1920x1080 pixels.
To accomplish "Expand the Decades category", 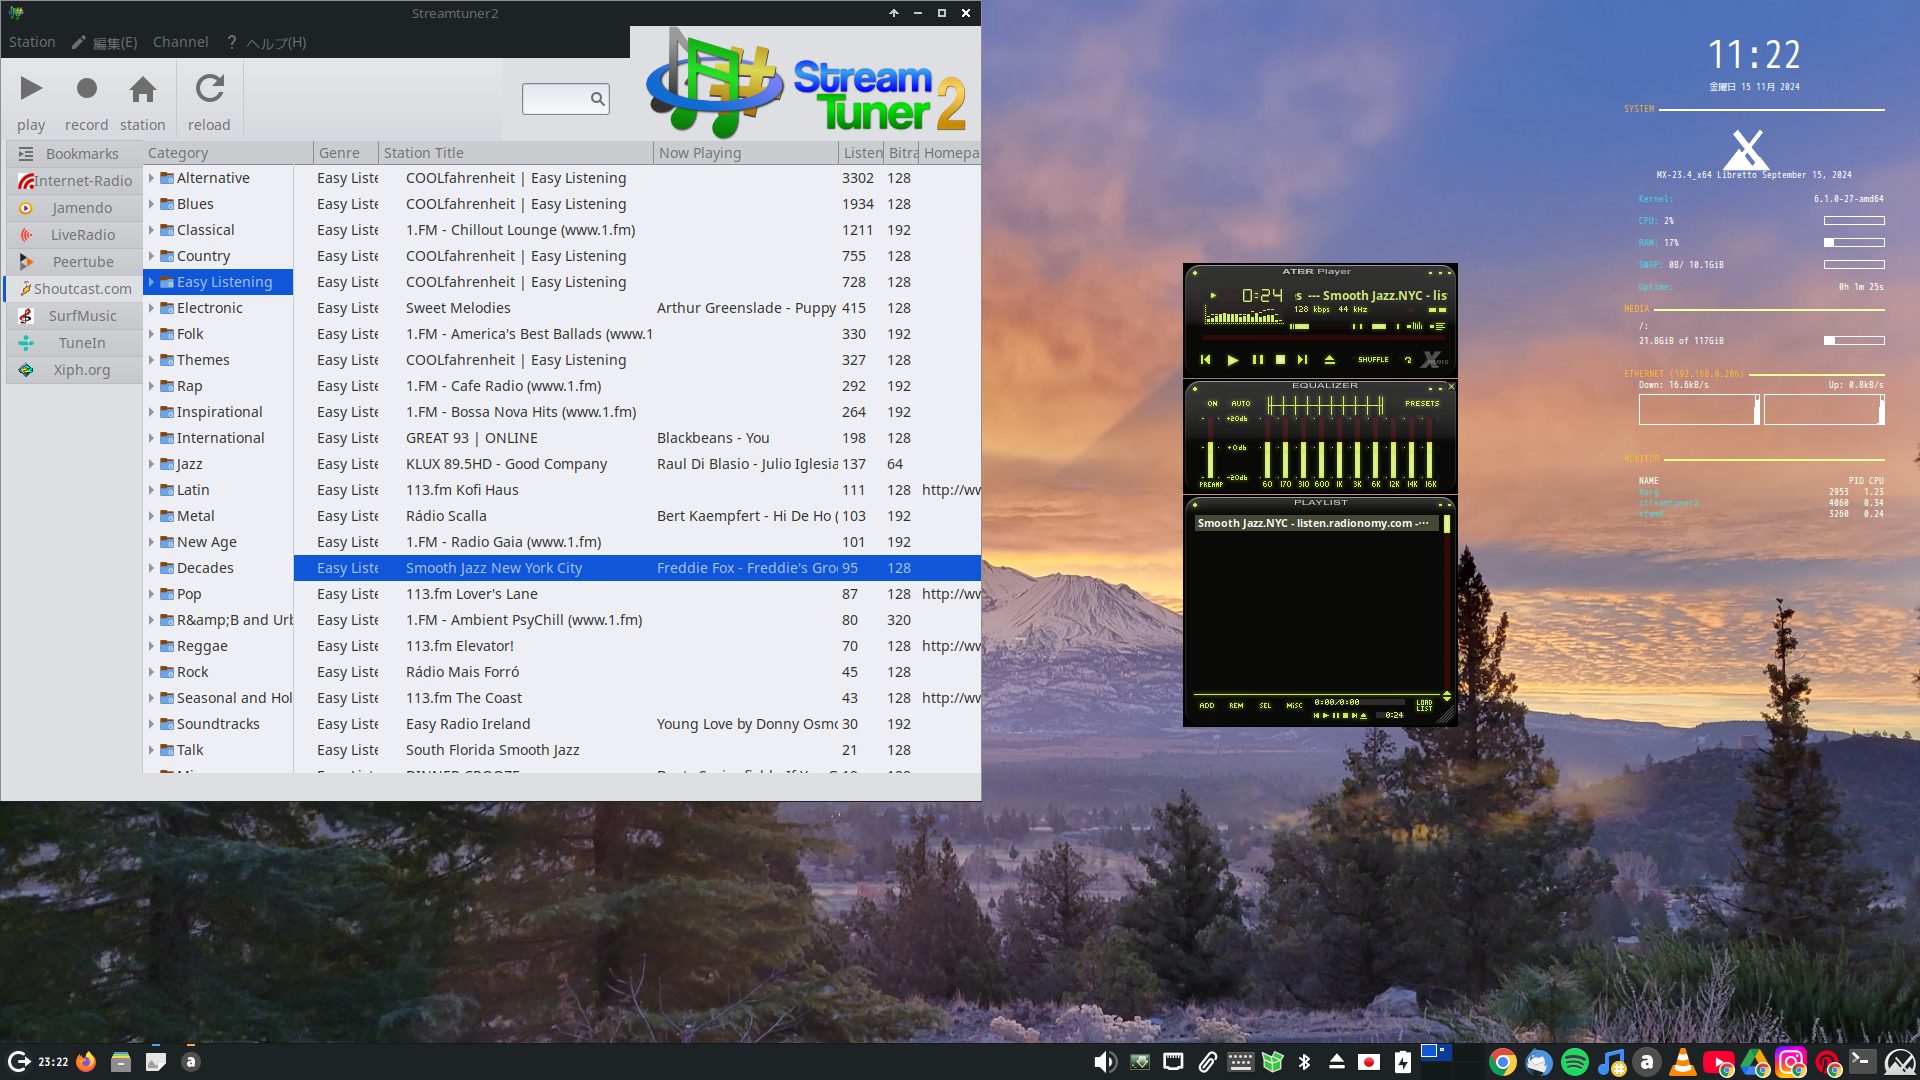I will pos(152,568).
